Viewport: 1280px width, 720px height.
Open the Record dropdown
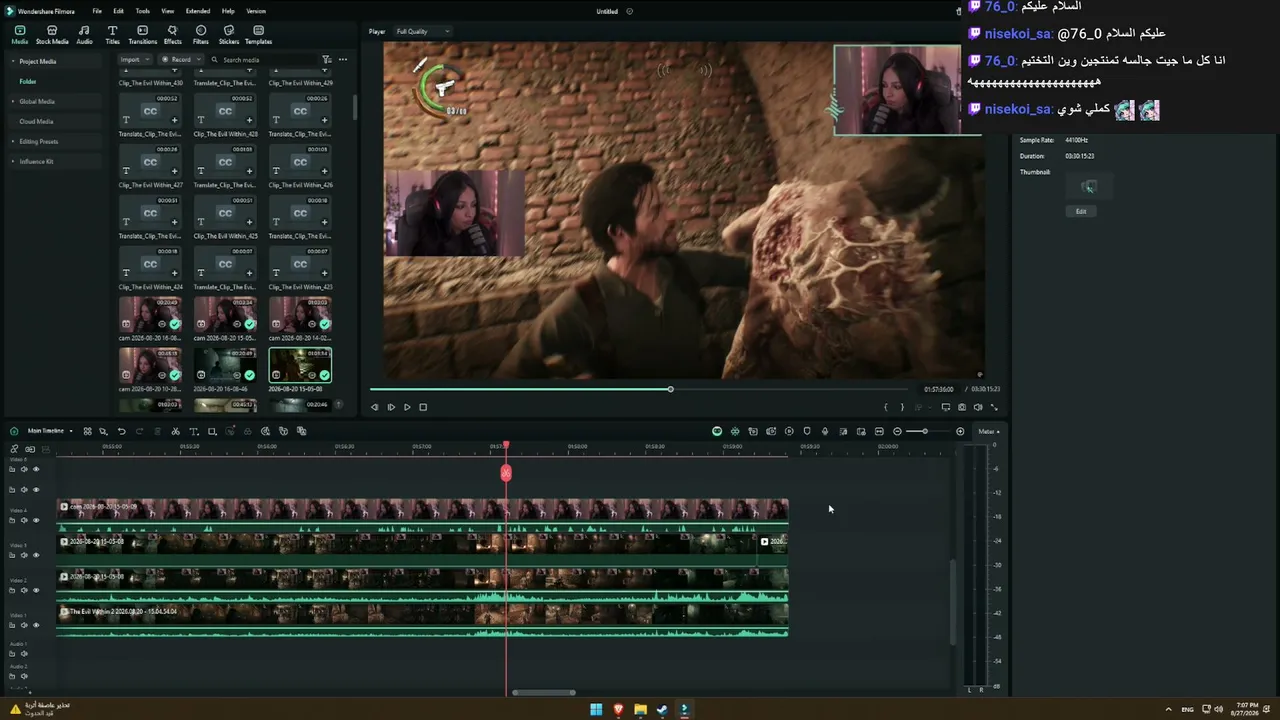pos(181,60)
